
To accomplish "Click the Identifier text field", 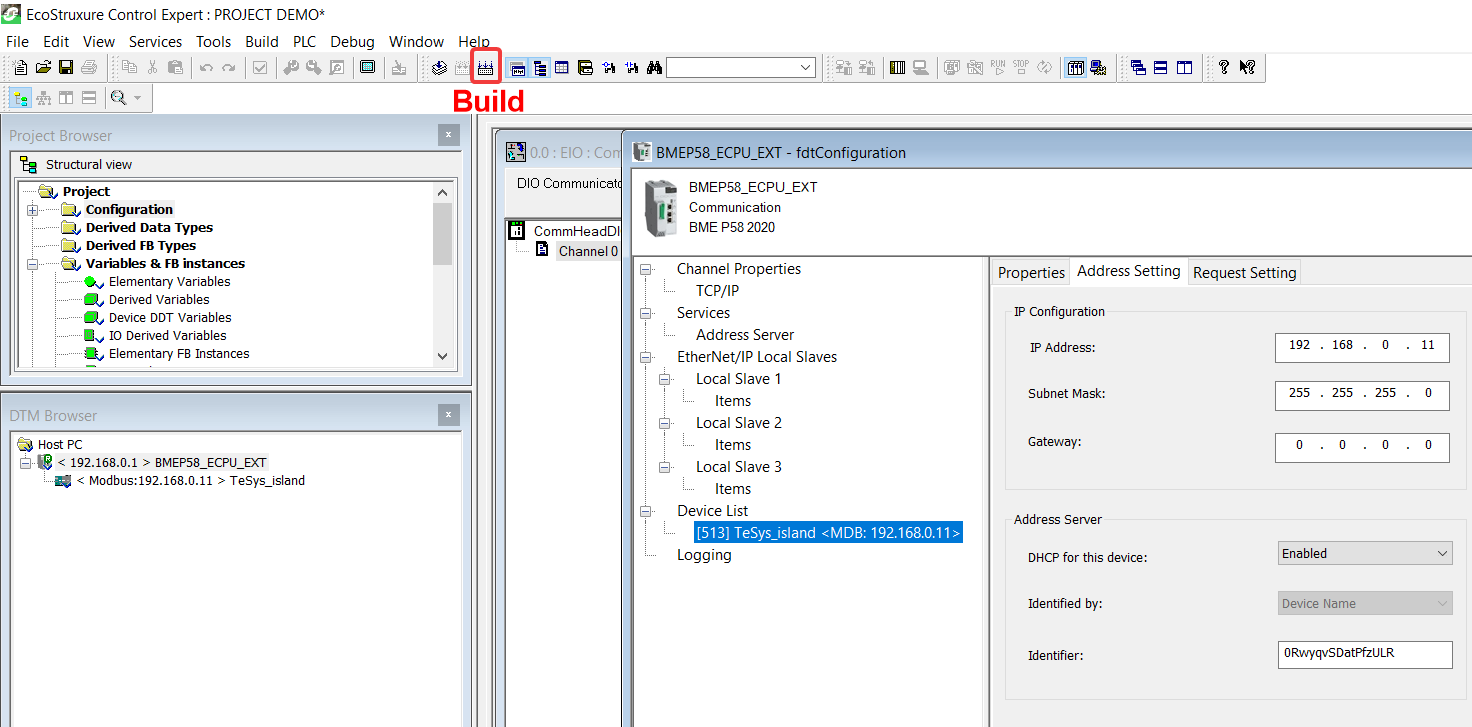I will point(1365,654).
